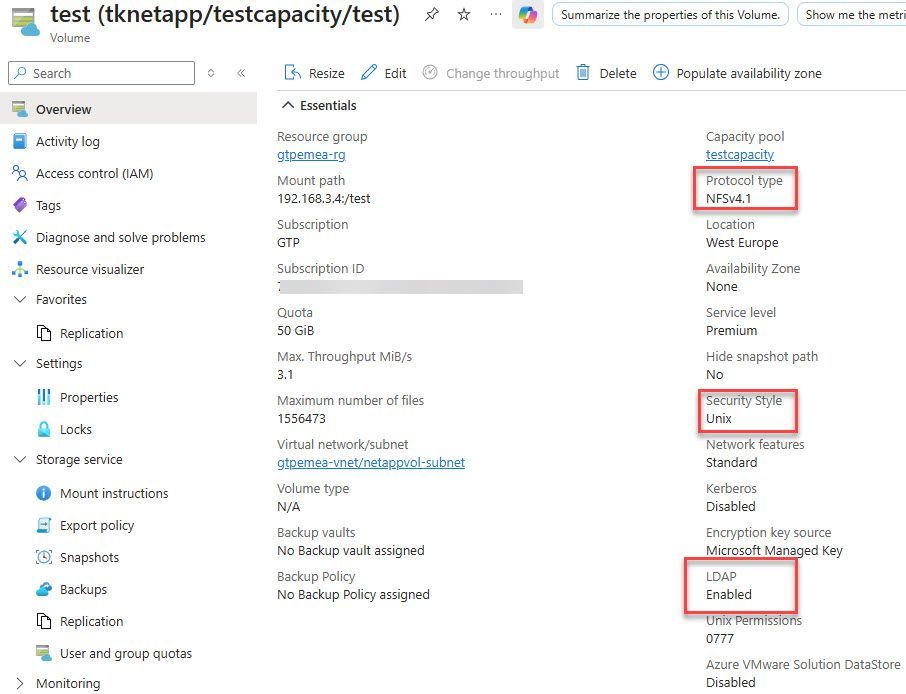
Task: Open Resource visualizer from sidebar
Action: click(90, 269)
